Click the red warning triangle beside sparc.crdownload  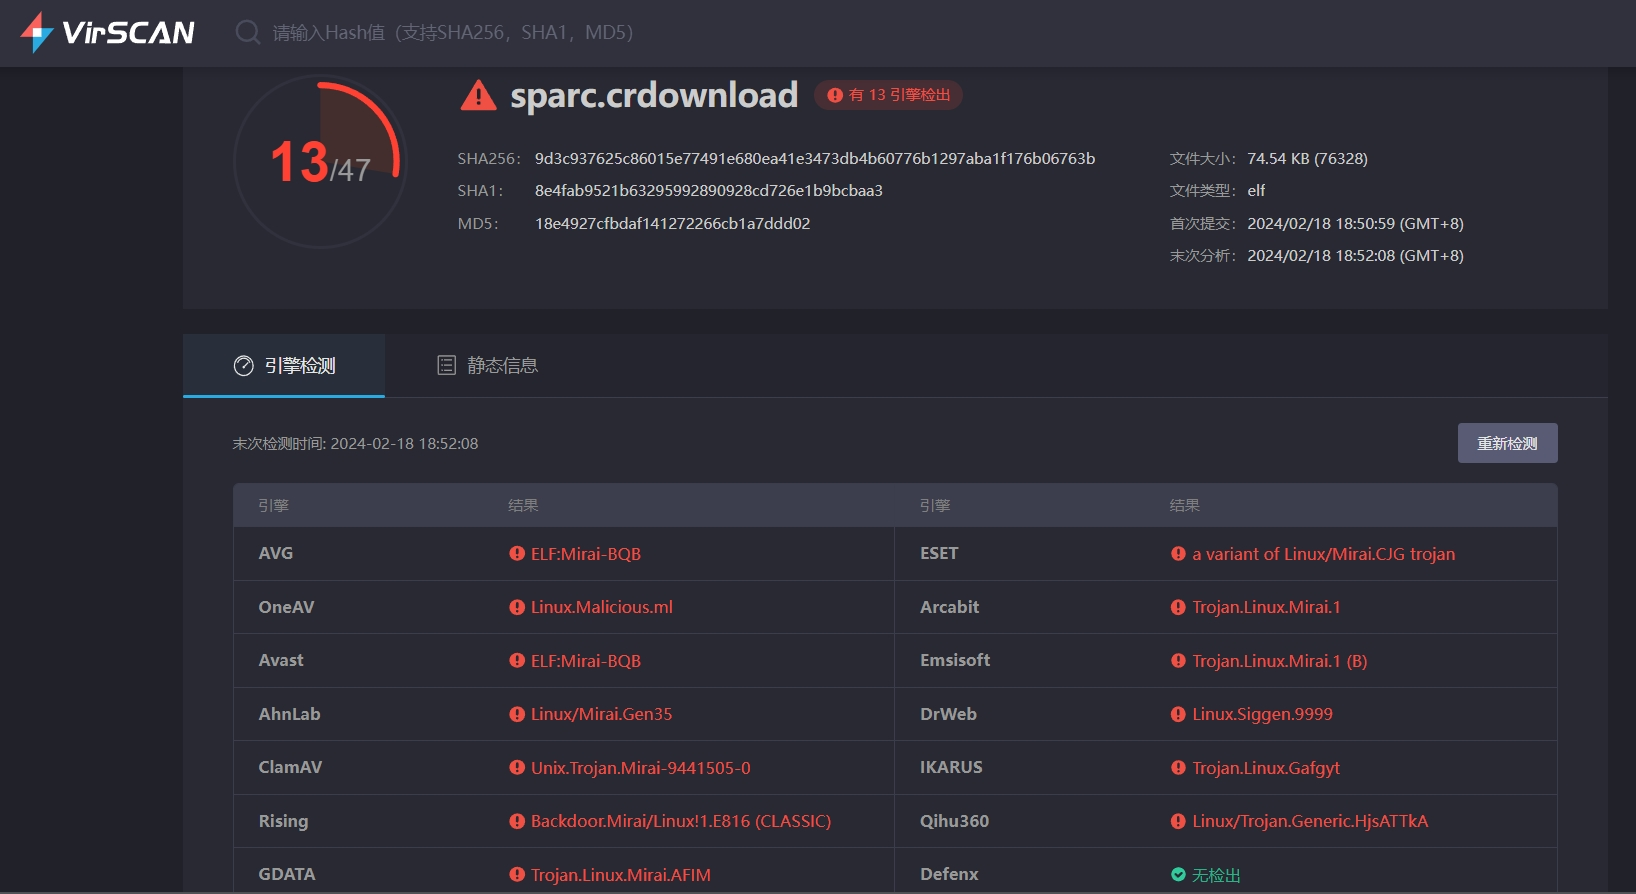click(x=478, y=95)
